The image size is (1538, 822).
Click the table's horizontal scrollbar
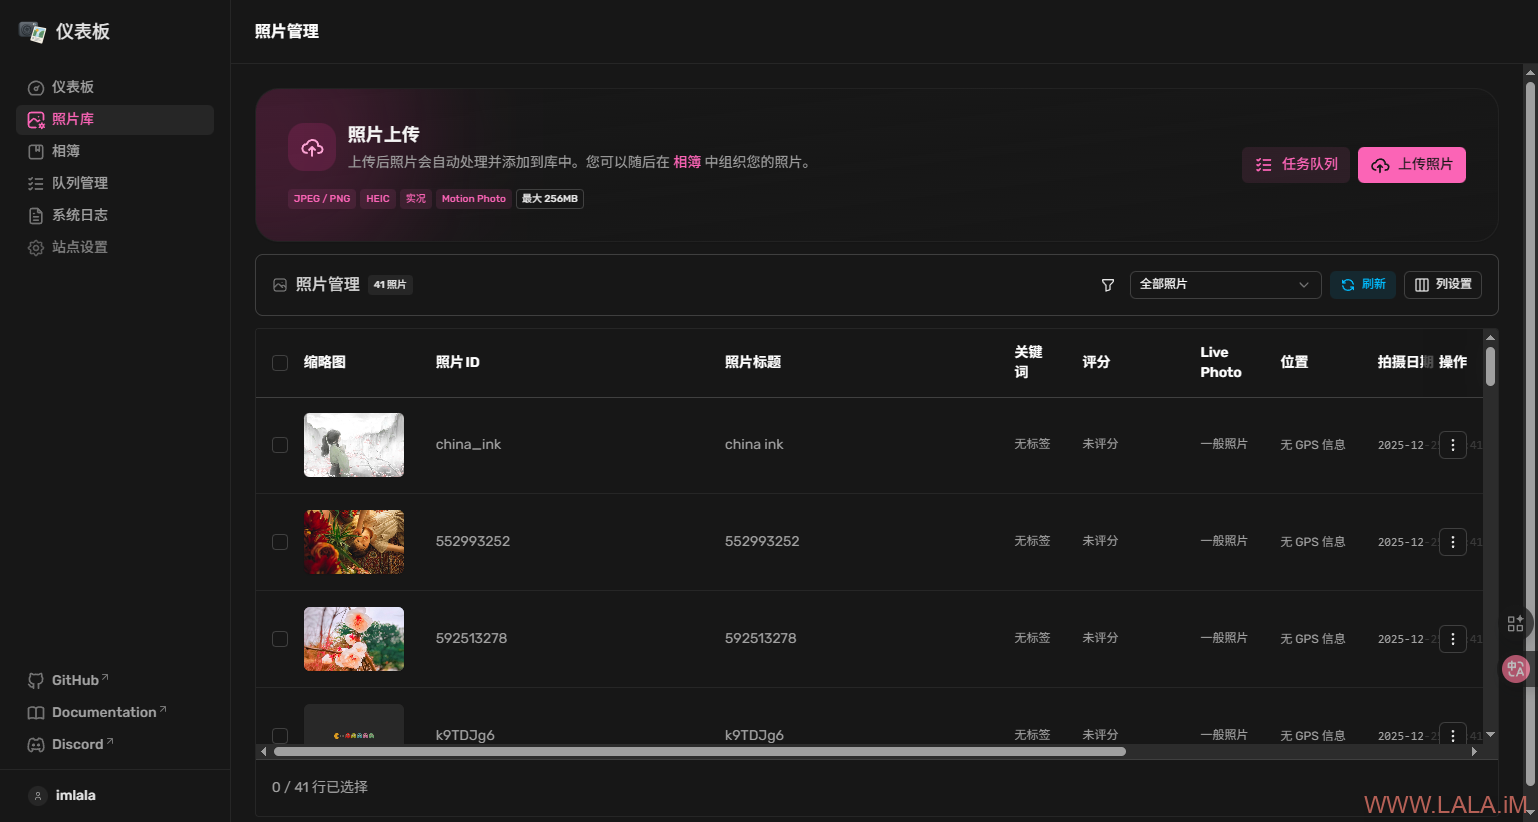tap(700, 751)
